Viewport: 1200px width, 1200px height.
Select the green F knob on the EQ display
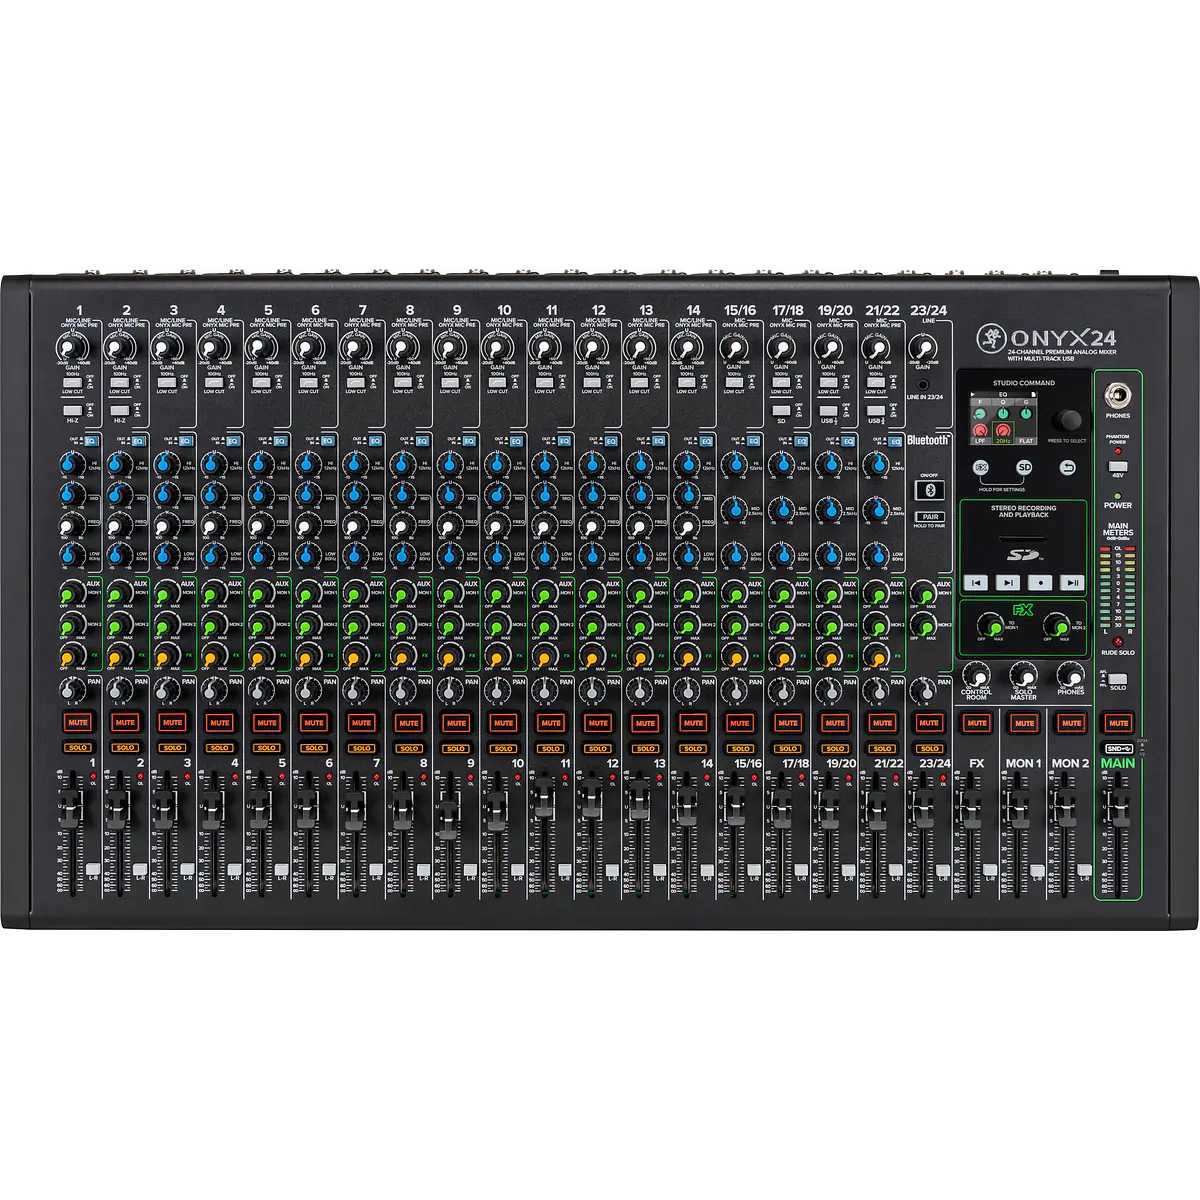[x=981, y=414]
